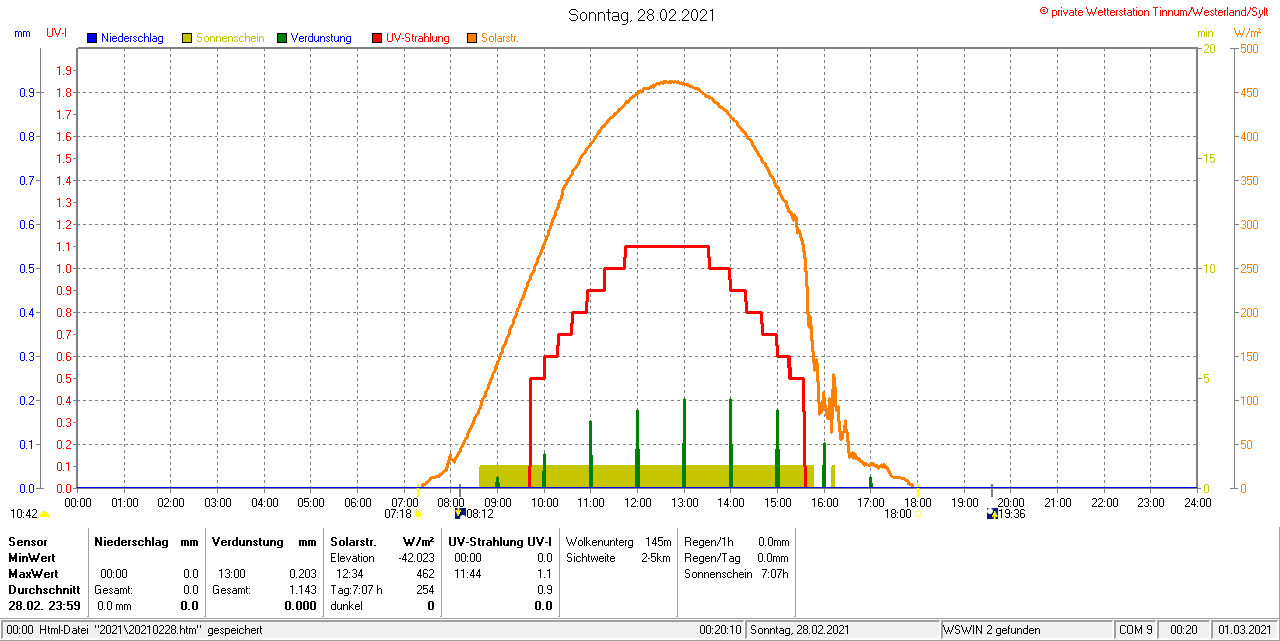Click the orange W/m² axis unit label
The height and width of the screenshot is (641, 1280).
(1248, 33)
